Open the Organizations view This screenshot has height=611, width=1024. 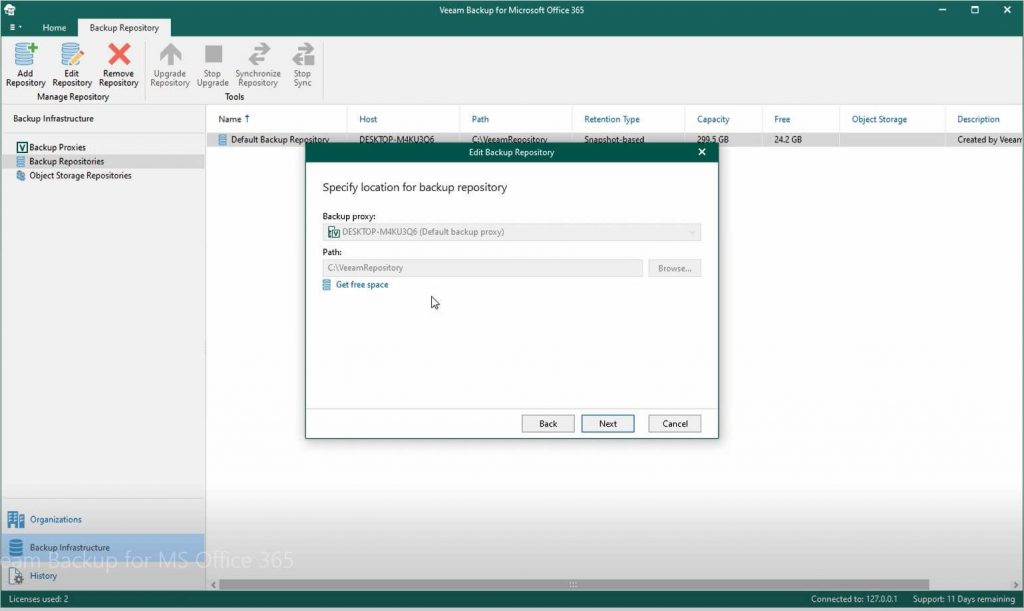pyautogui.click(x=103, y=520)
